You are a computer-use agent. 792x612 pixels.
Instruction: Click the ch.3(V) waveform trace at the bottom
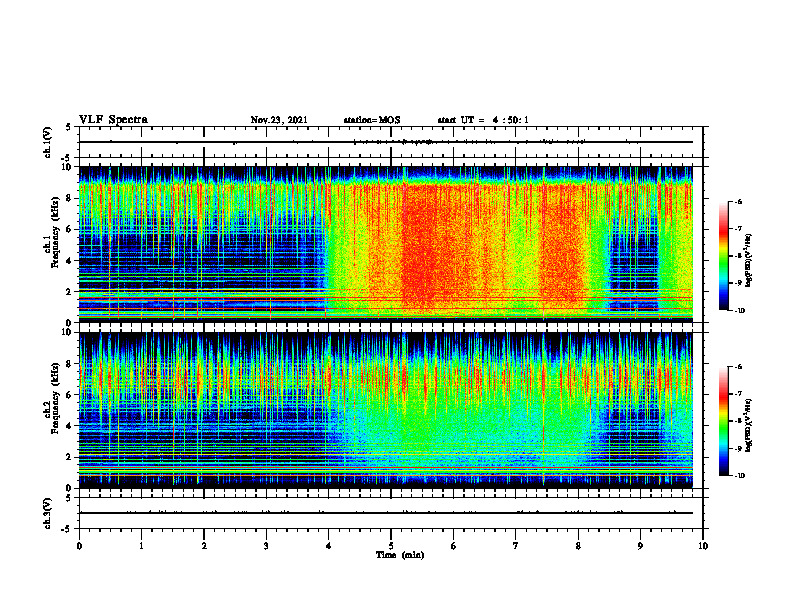[386, 513]
